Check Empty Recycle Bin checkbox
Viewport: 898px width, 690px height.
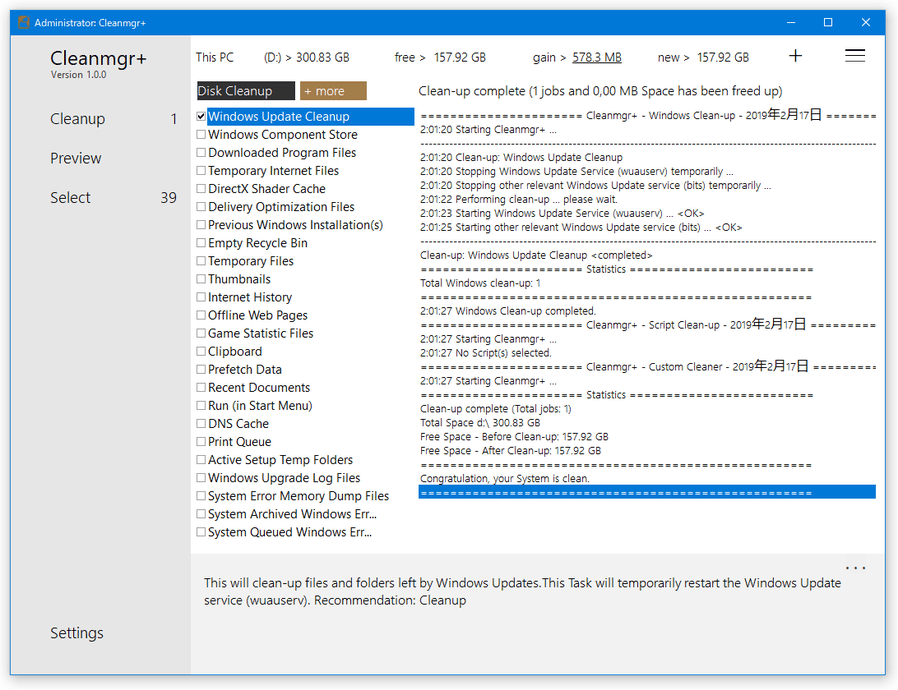pos(201,243)
